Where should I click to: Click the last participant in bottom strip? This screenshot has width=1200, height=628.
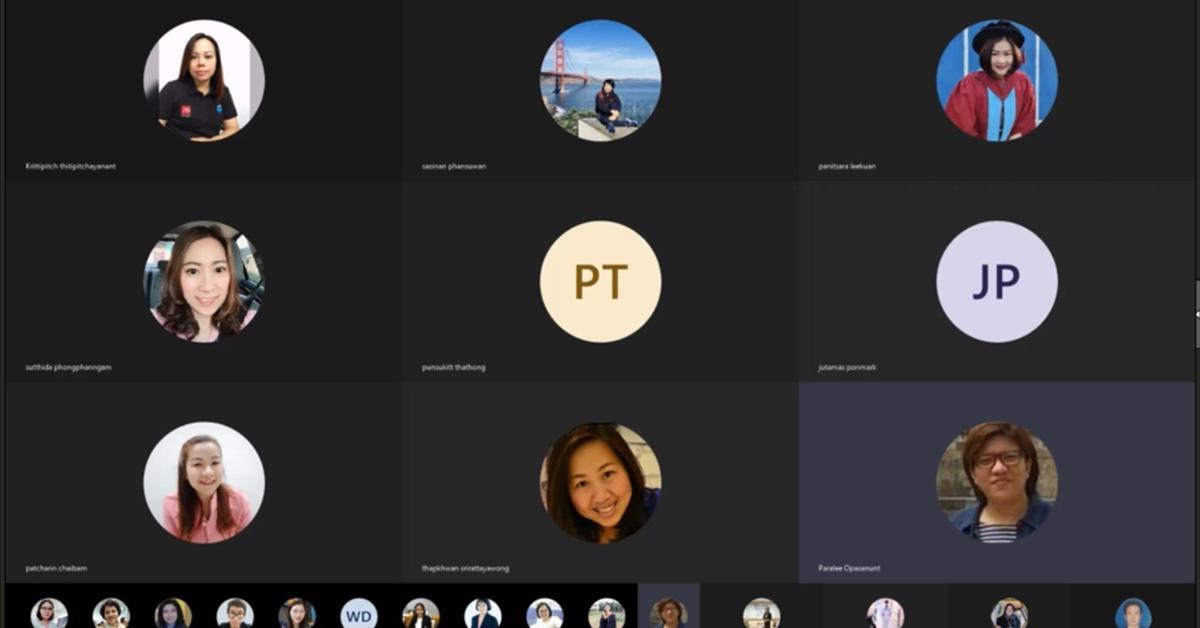1133,613
